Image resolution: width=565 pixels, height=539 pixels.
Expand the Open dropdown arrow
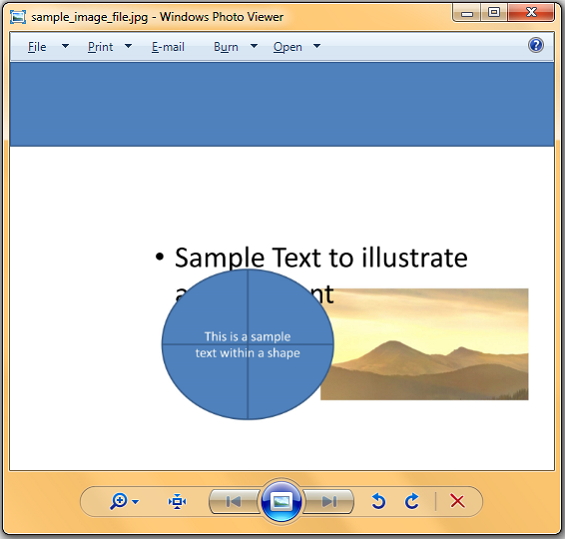click(317, 46)
